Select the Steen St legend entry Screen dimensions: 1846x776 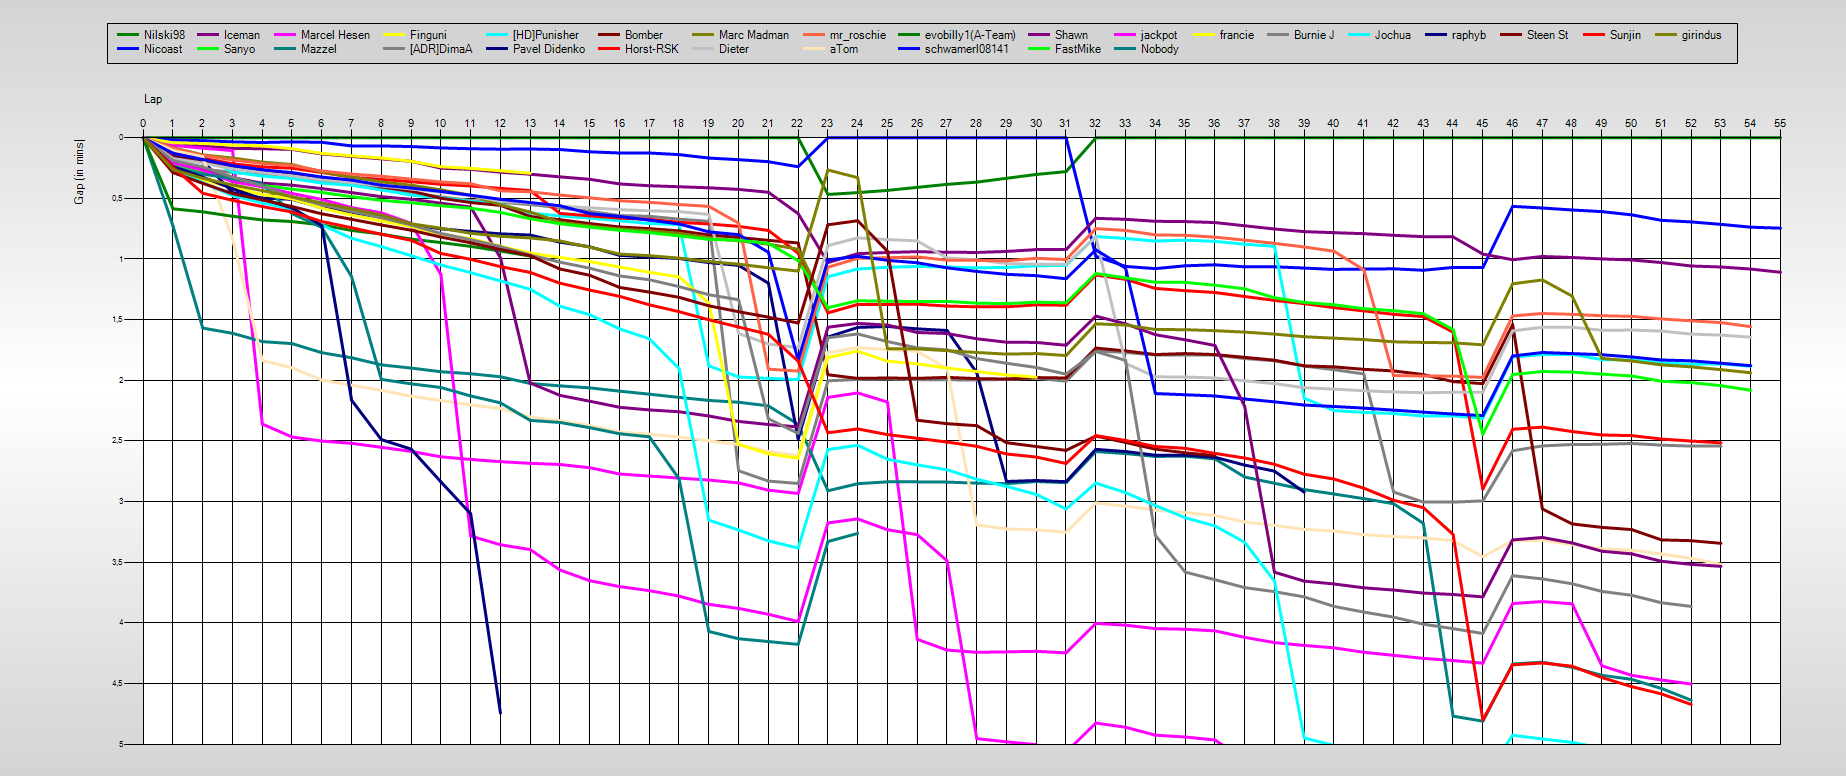point(1547,35)
